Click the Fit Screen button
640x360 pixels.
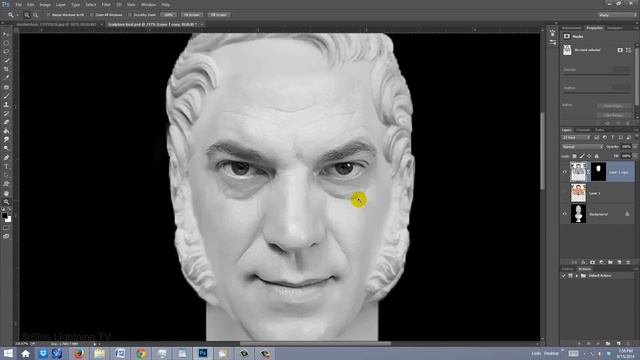pyautogui.click(x=191, y=15)
